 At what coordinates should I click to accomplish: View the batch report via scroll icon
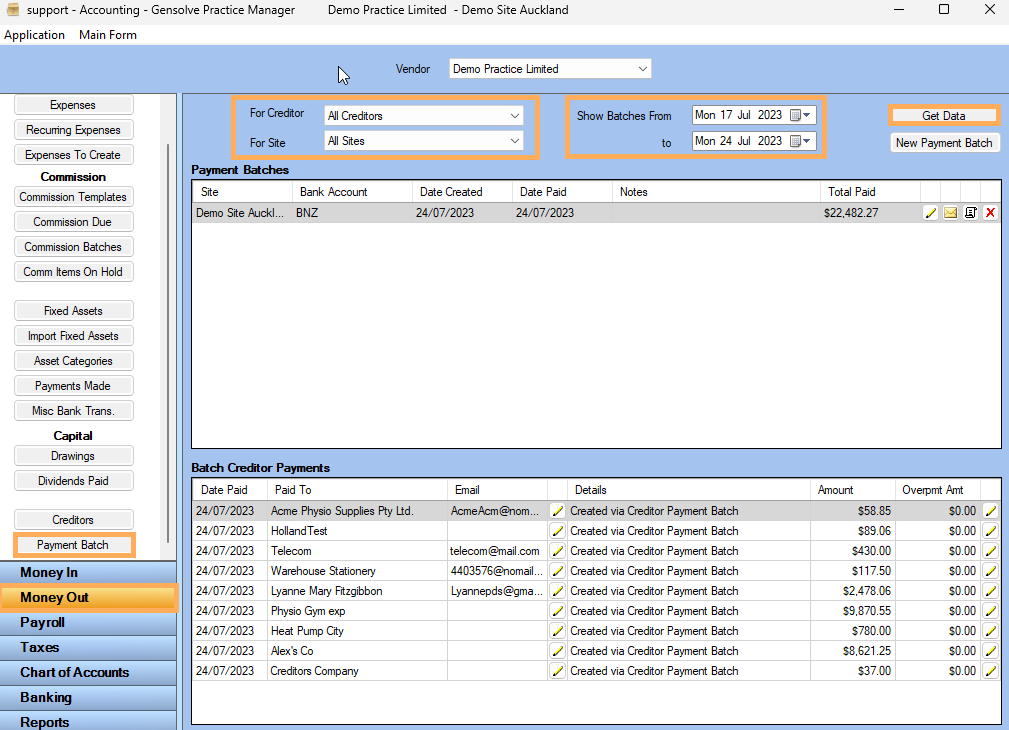[x=971, y=212]
